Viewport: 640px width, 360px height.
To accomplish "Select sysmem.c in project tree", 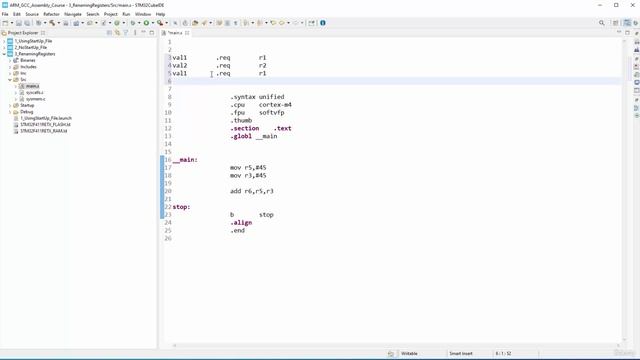I will point(36,99).
